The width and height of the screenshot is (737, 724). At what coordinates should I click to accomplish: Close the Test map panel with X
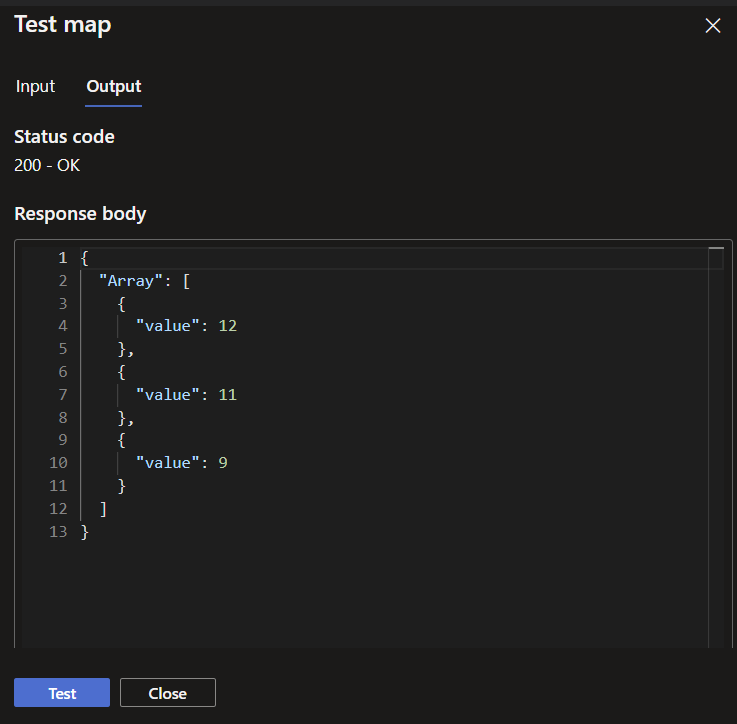point(713,25)
